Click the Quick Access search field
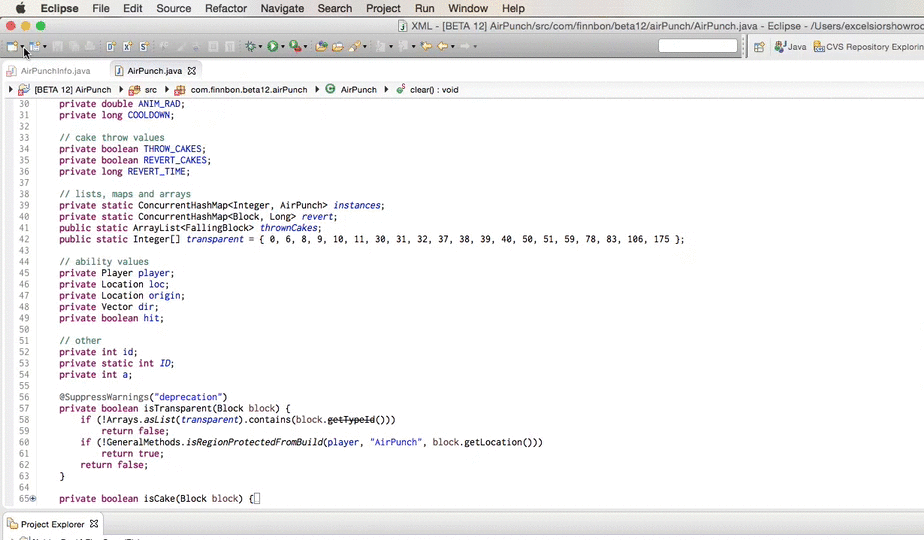This screenshot has height=540, width=924. point(697,46)
